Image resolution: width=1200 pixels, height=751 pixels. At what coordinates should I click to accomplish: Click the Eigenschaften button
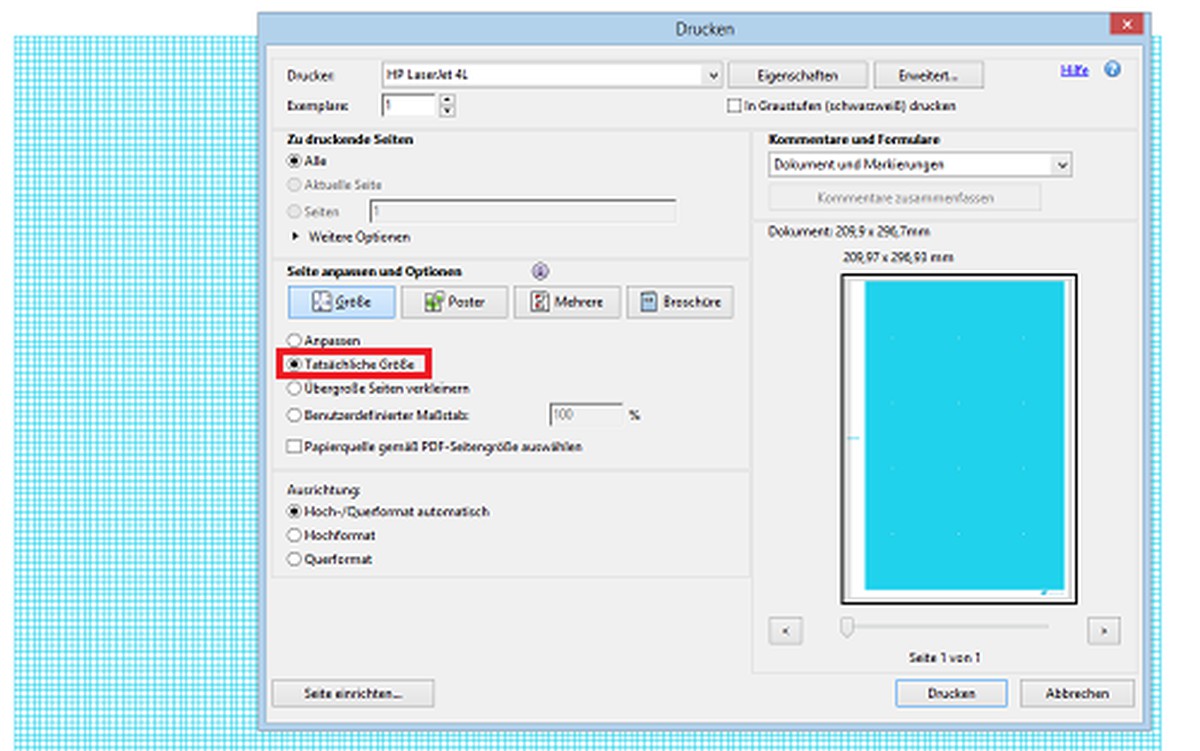(x=797, y=75)
